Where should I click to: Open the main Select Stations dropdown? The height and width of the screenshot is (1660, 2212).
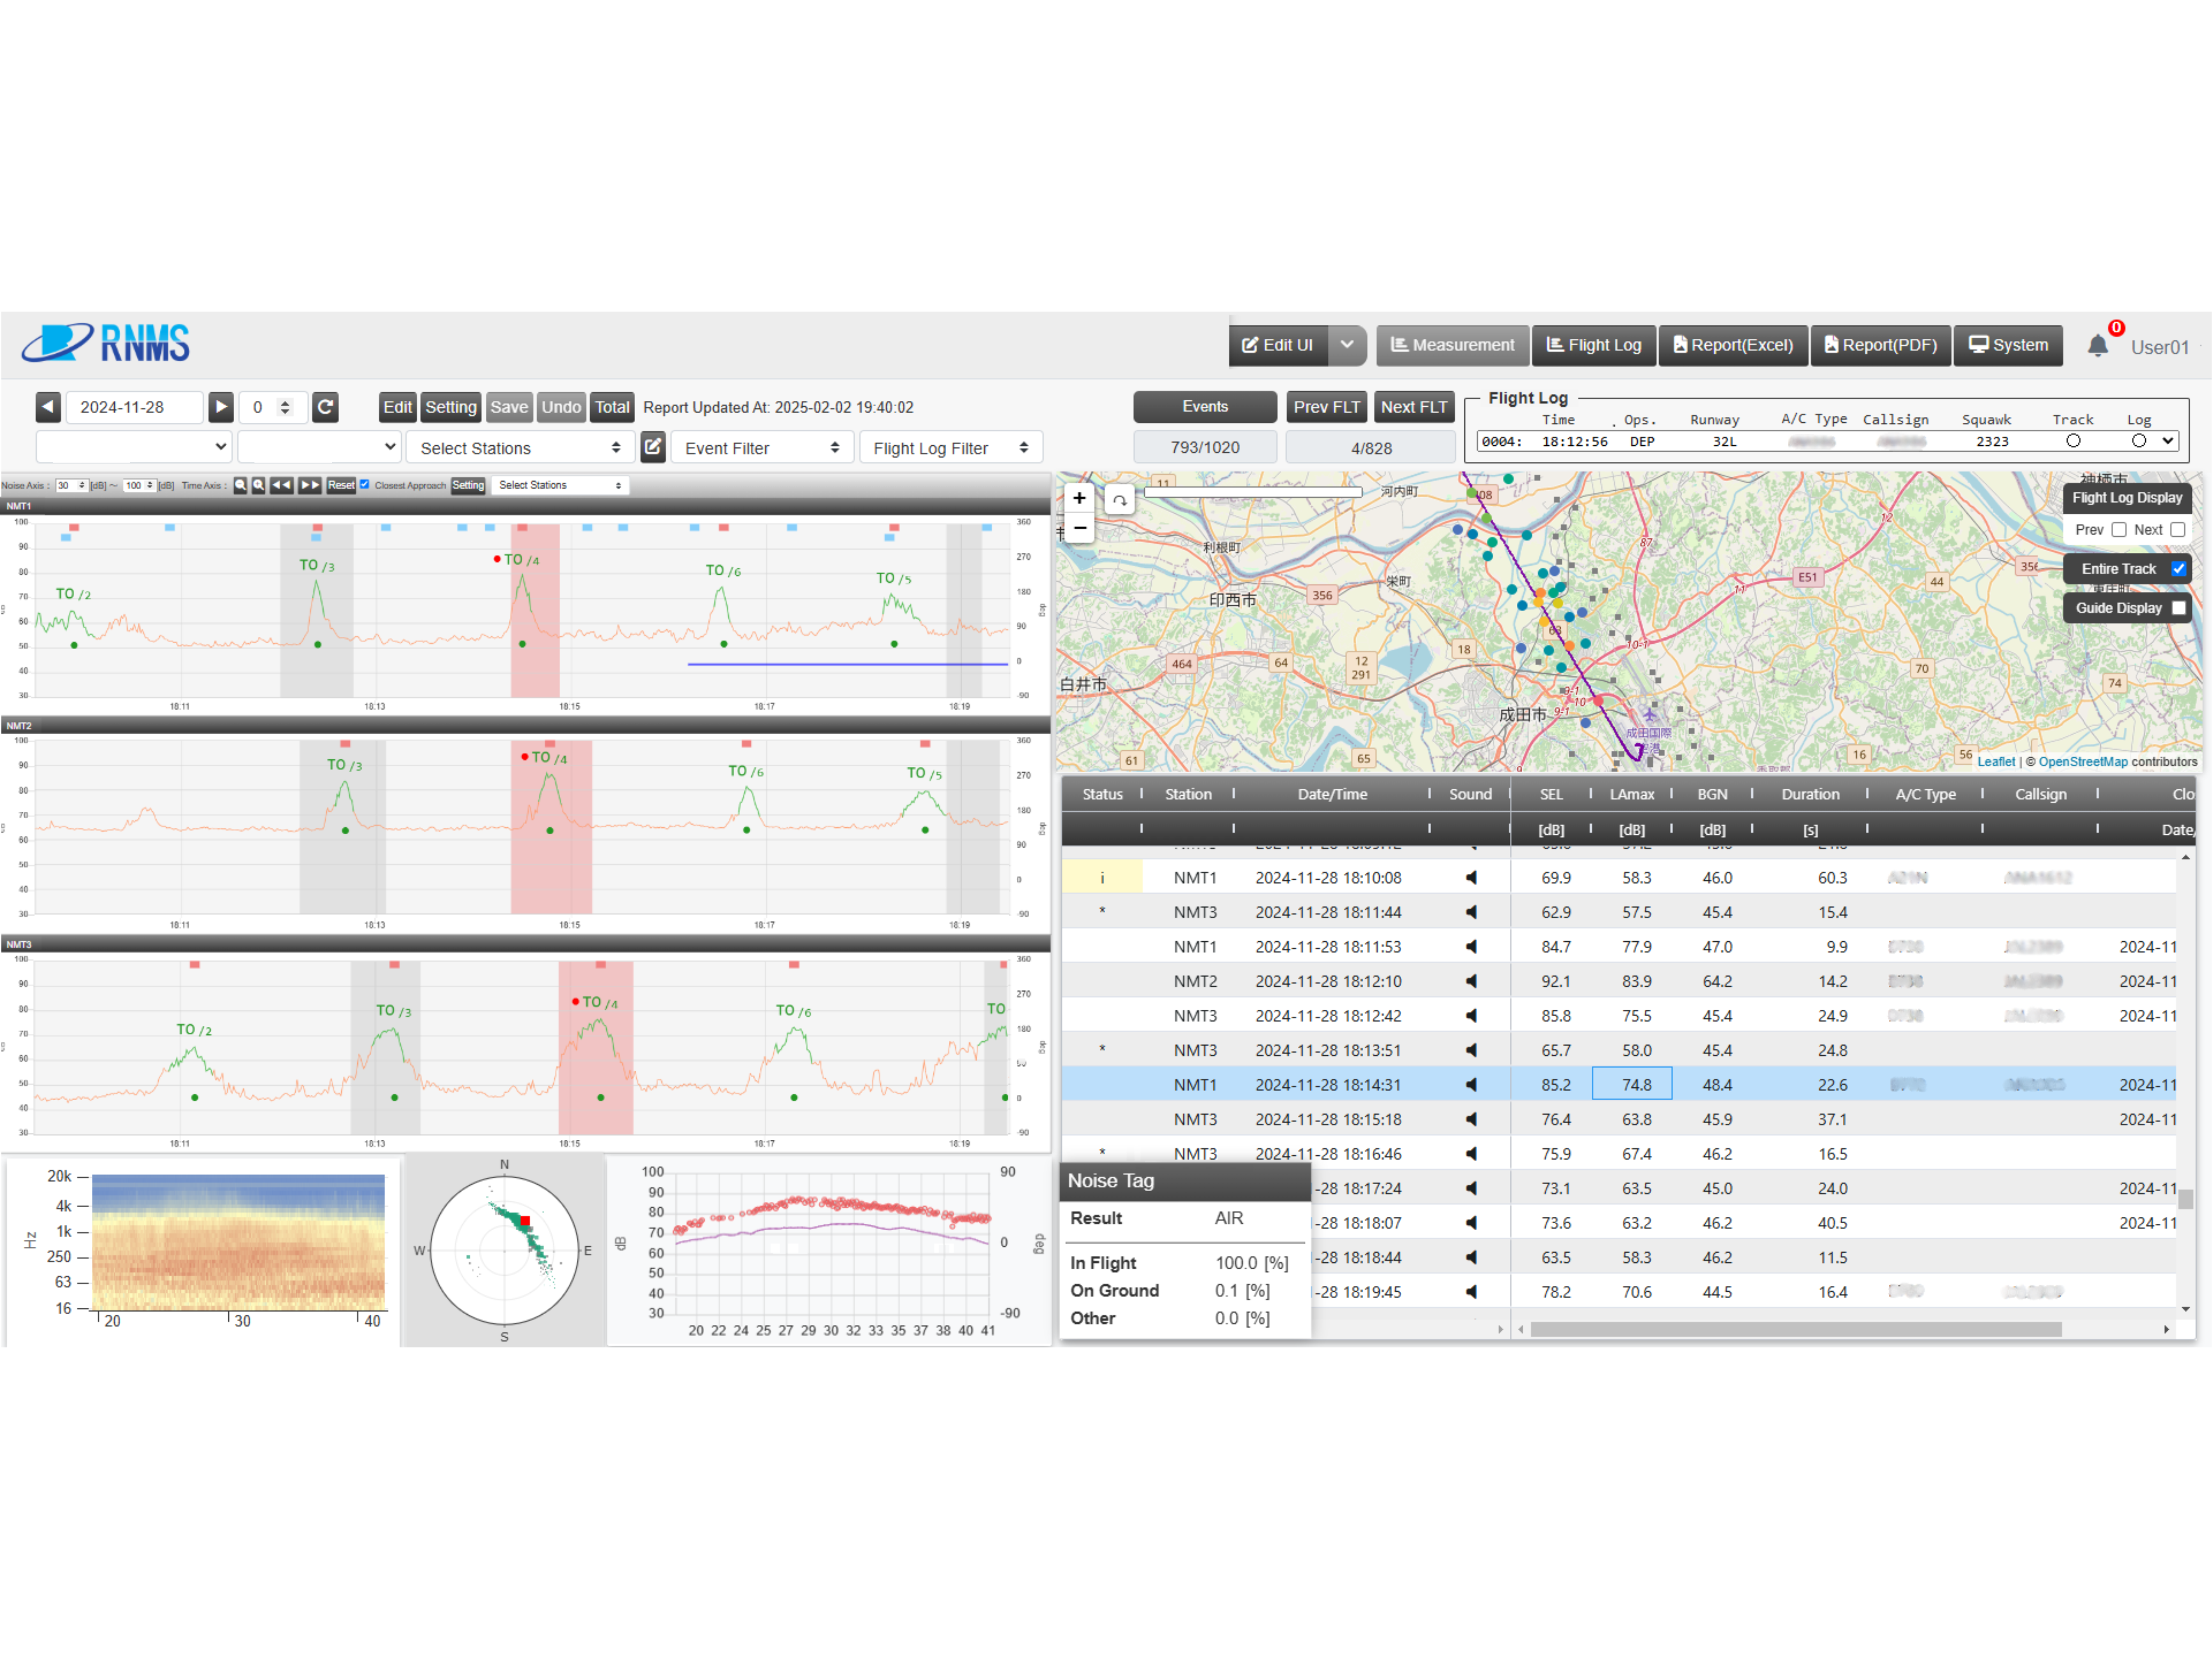tap(520, 448)
